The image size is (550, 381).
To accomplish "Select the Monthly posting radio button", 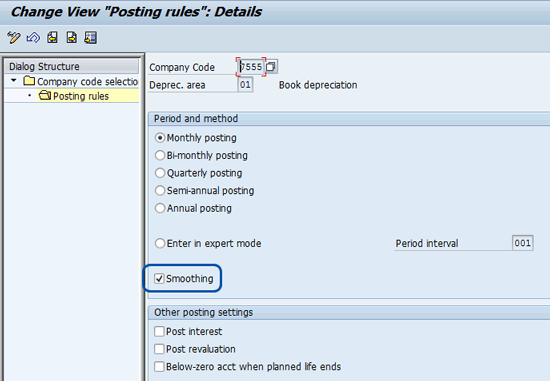I will pyautogui.click(x=160, y=138).
